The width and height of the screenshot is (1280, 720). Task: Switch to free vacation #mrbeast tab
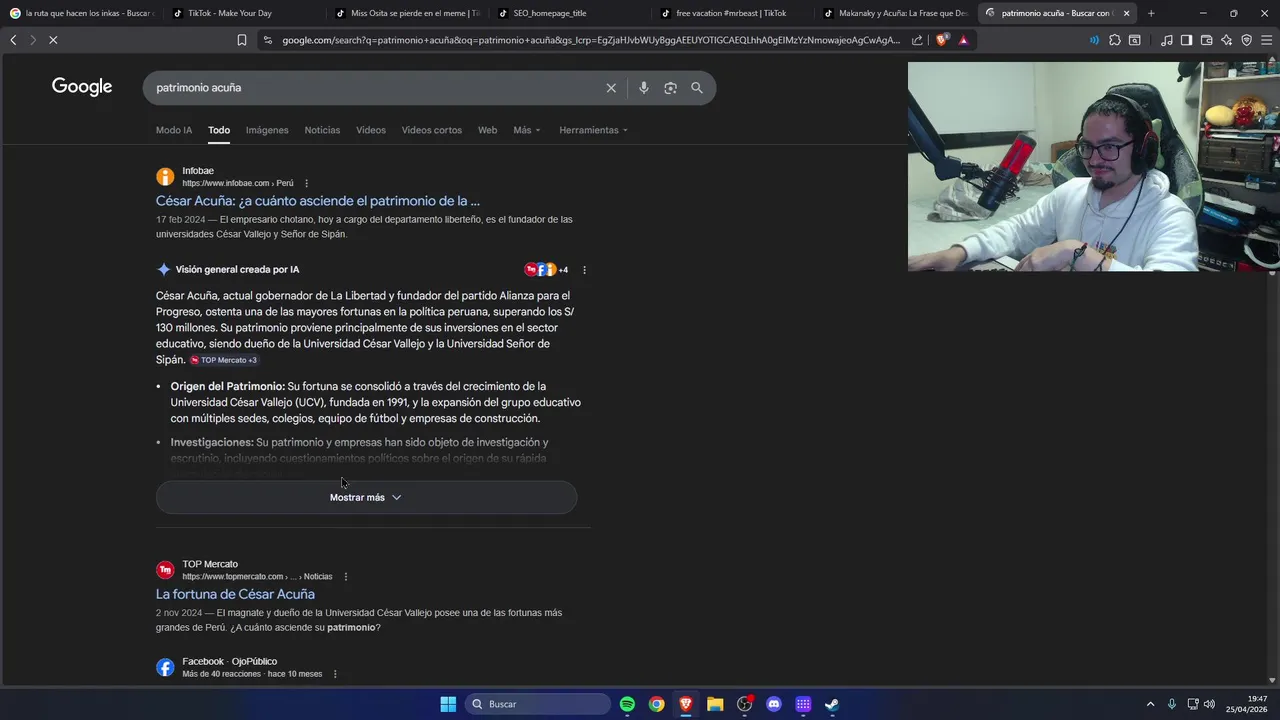click(x=731, y=13)
